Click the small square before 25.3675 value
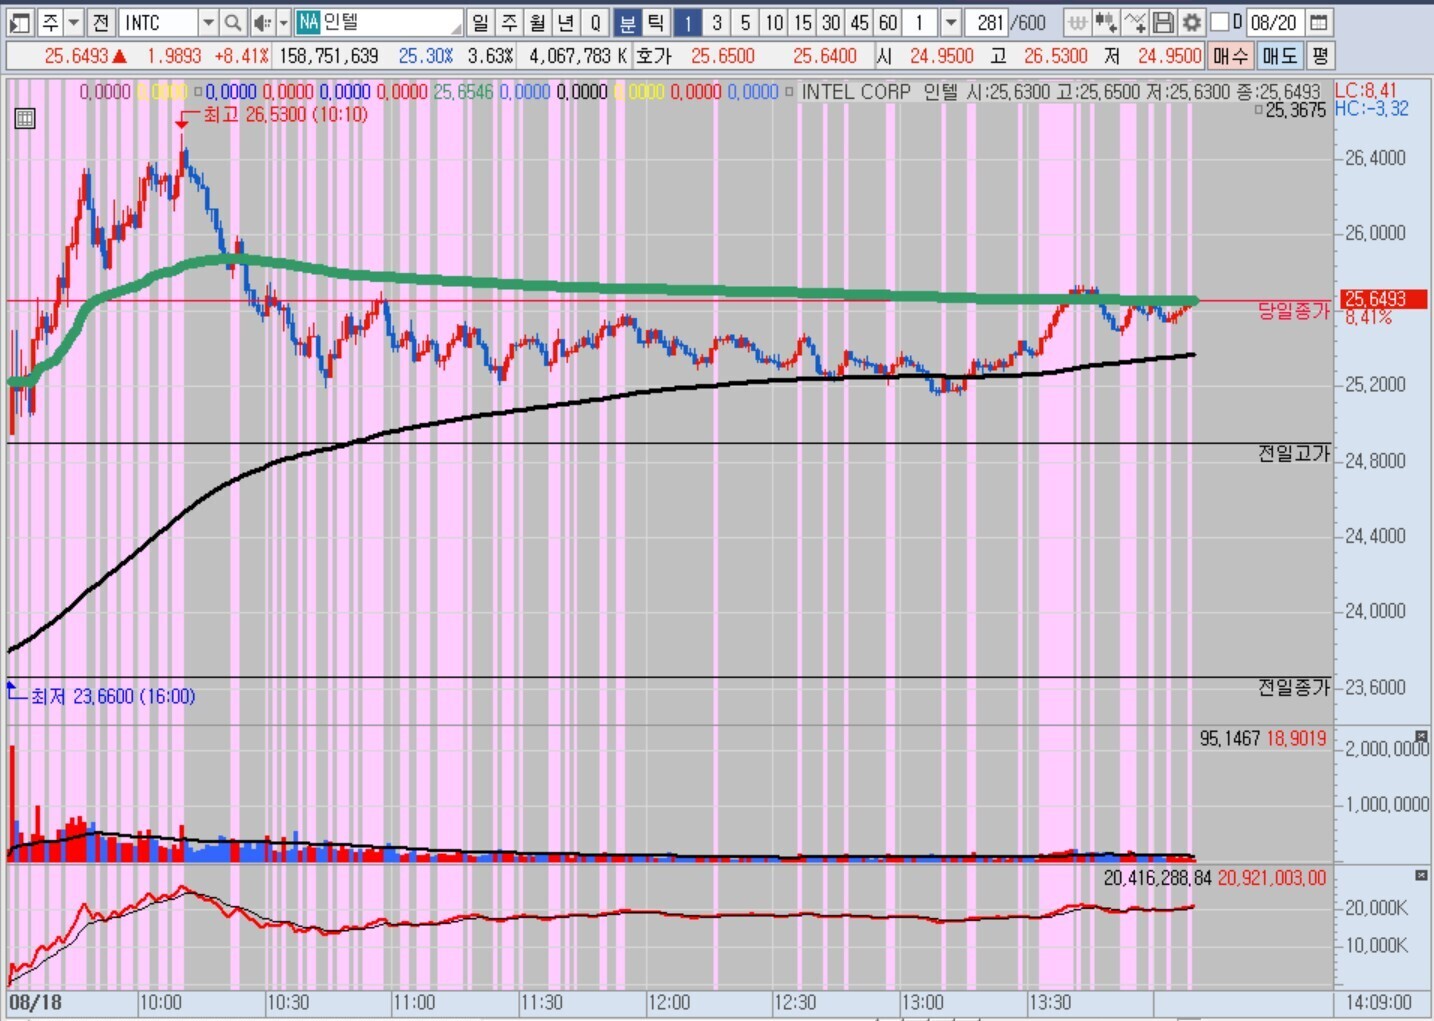This screenshot has height=1021, width=1434. click(1258, 110)
